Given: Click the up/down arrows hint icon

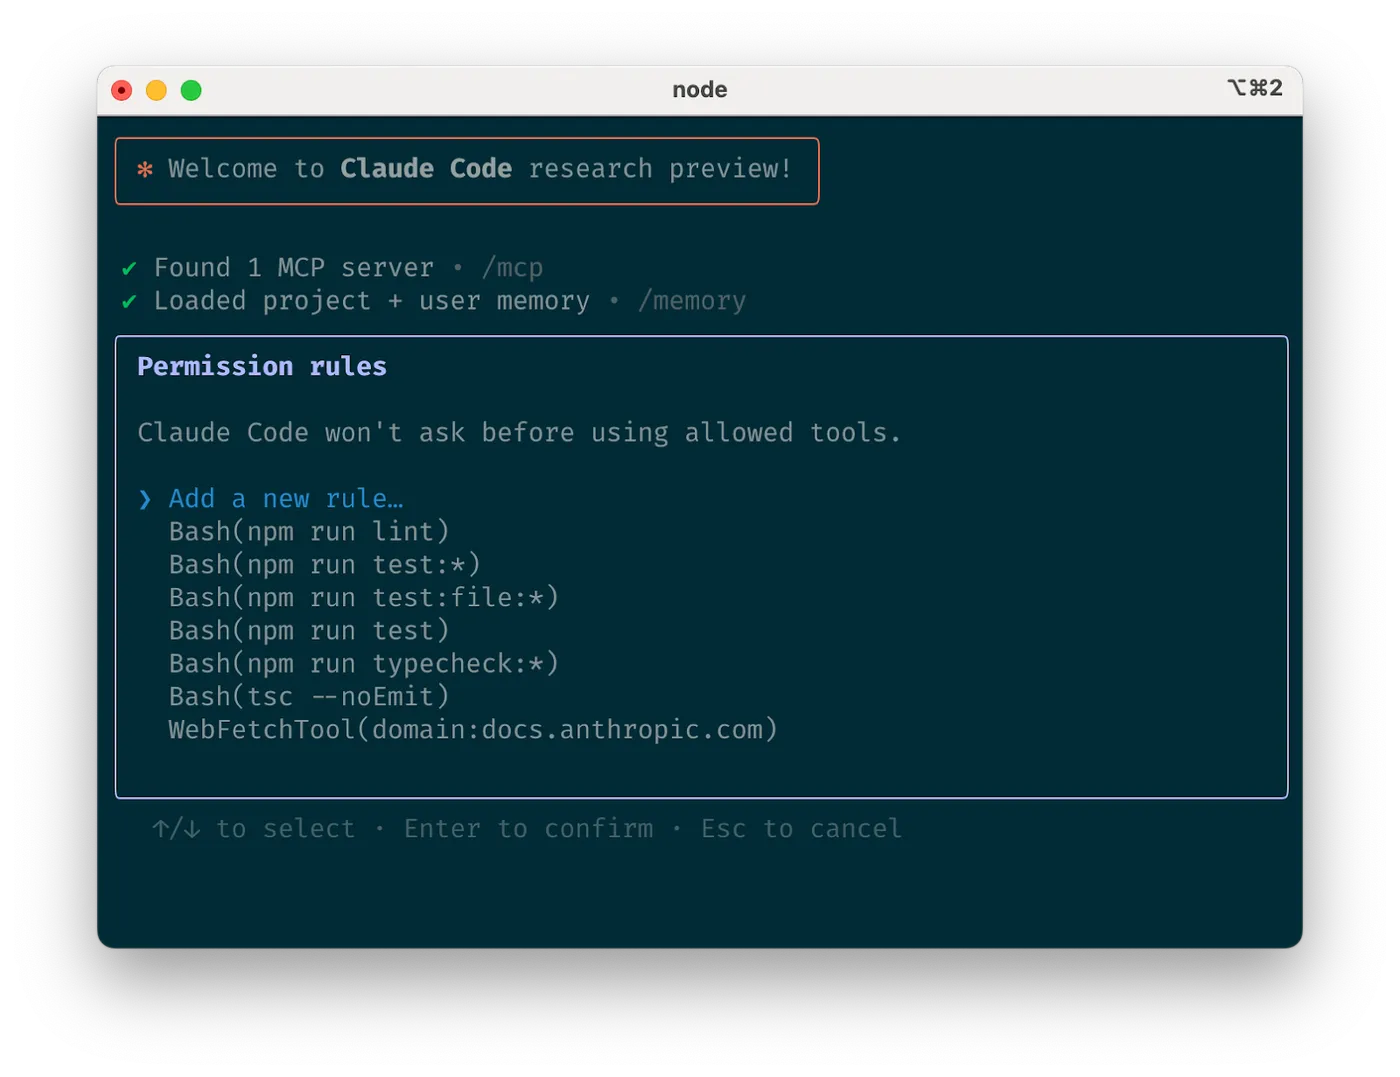Looking at the screenshot, I should 176,829.
